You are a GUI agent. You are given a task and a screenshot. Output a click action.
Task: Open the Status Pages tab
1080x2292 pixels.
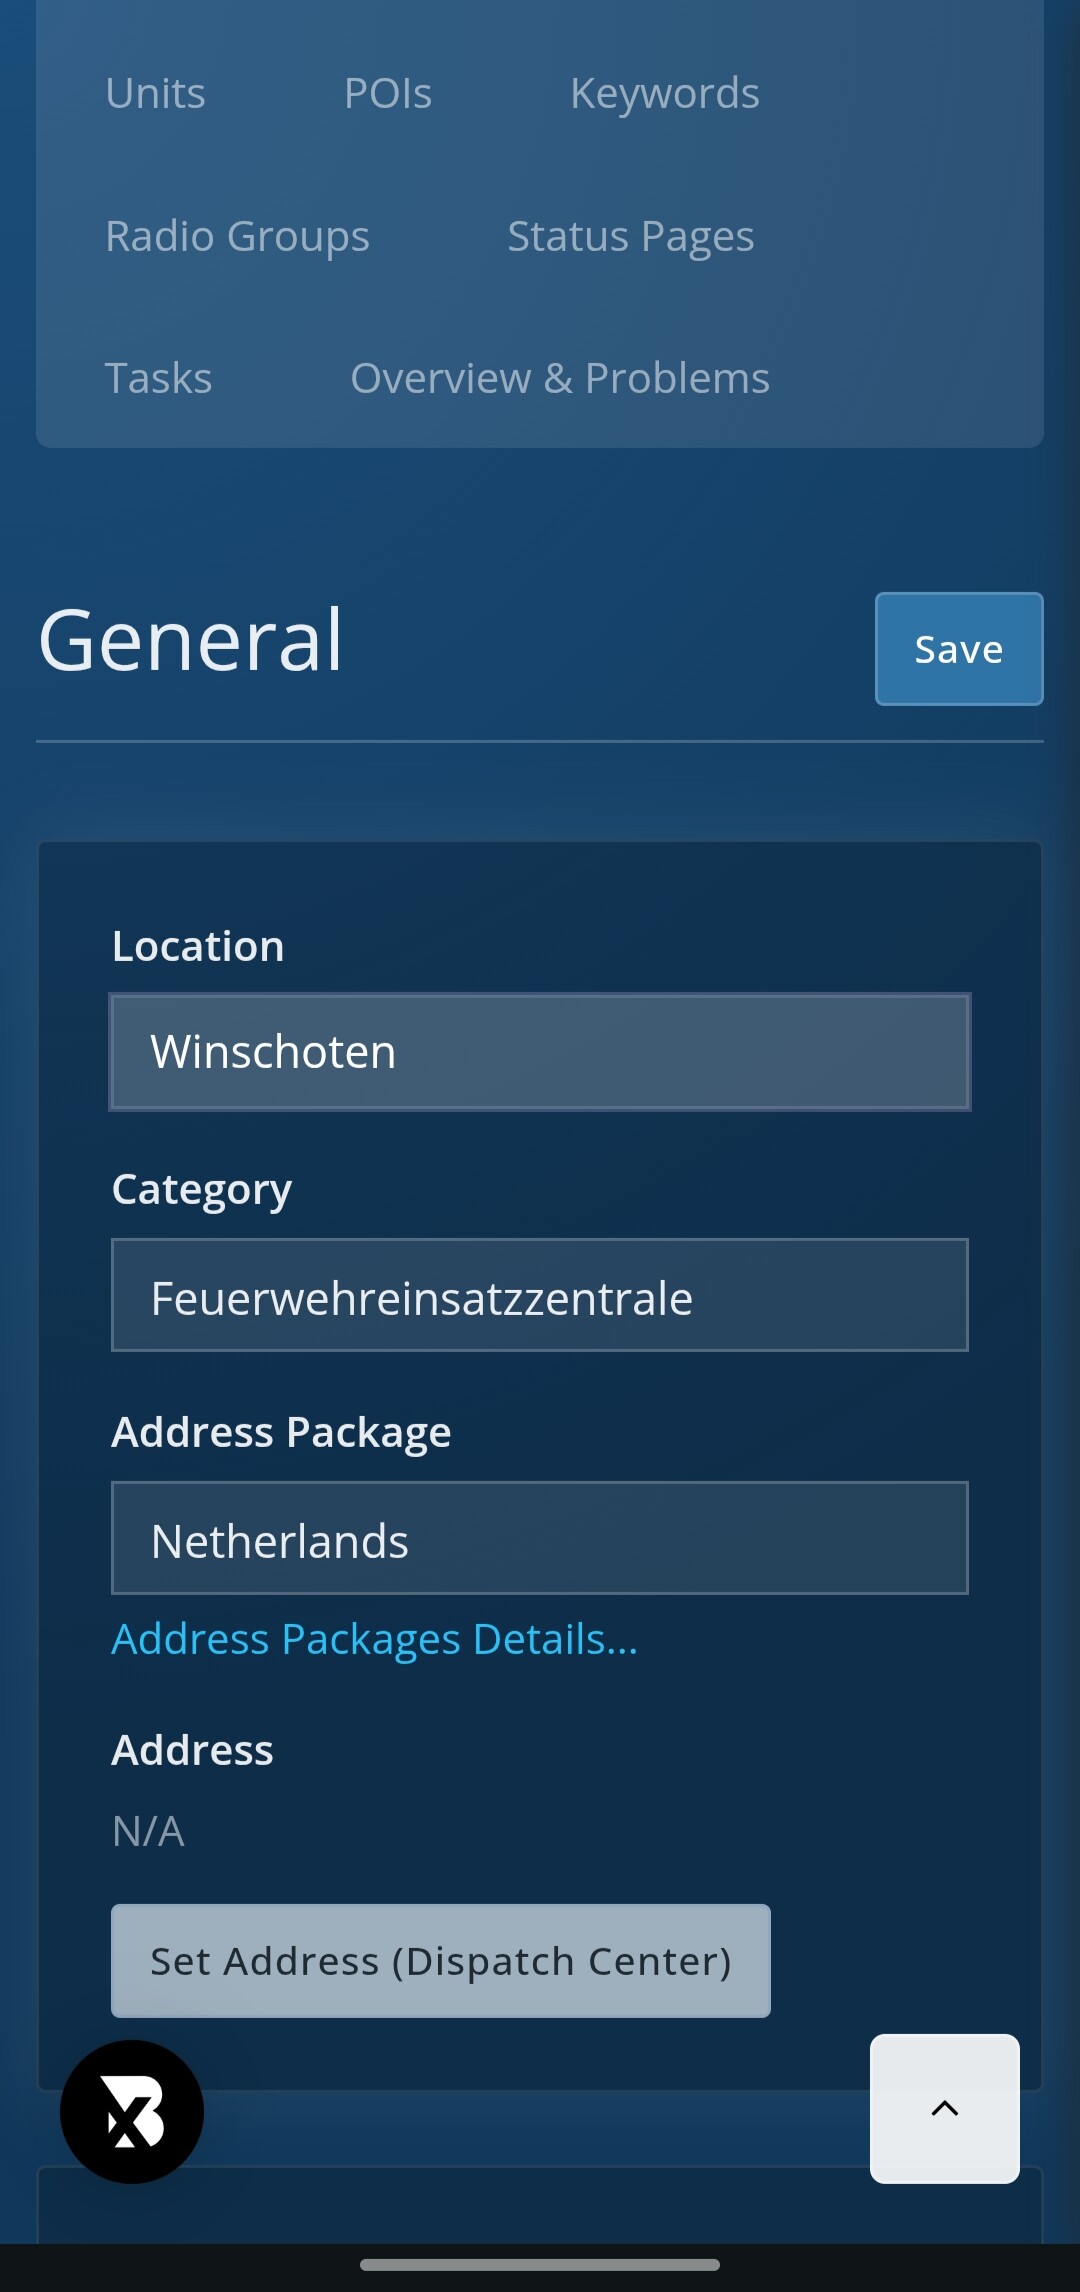pyautogui.click(x=630, y=237)
